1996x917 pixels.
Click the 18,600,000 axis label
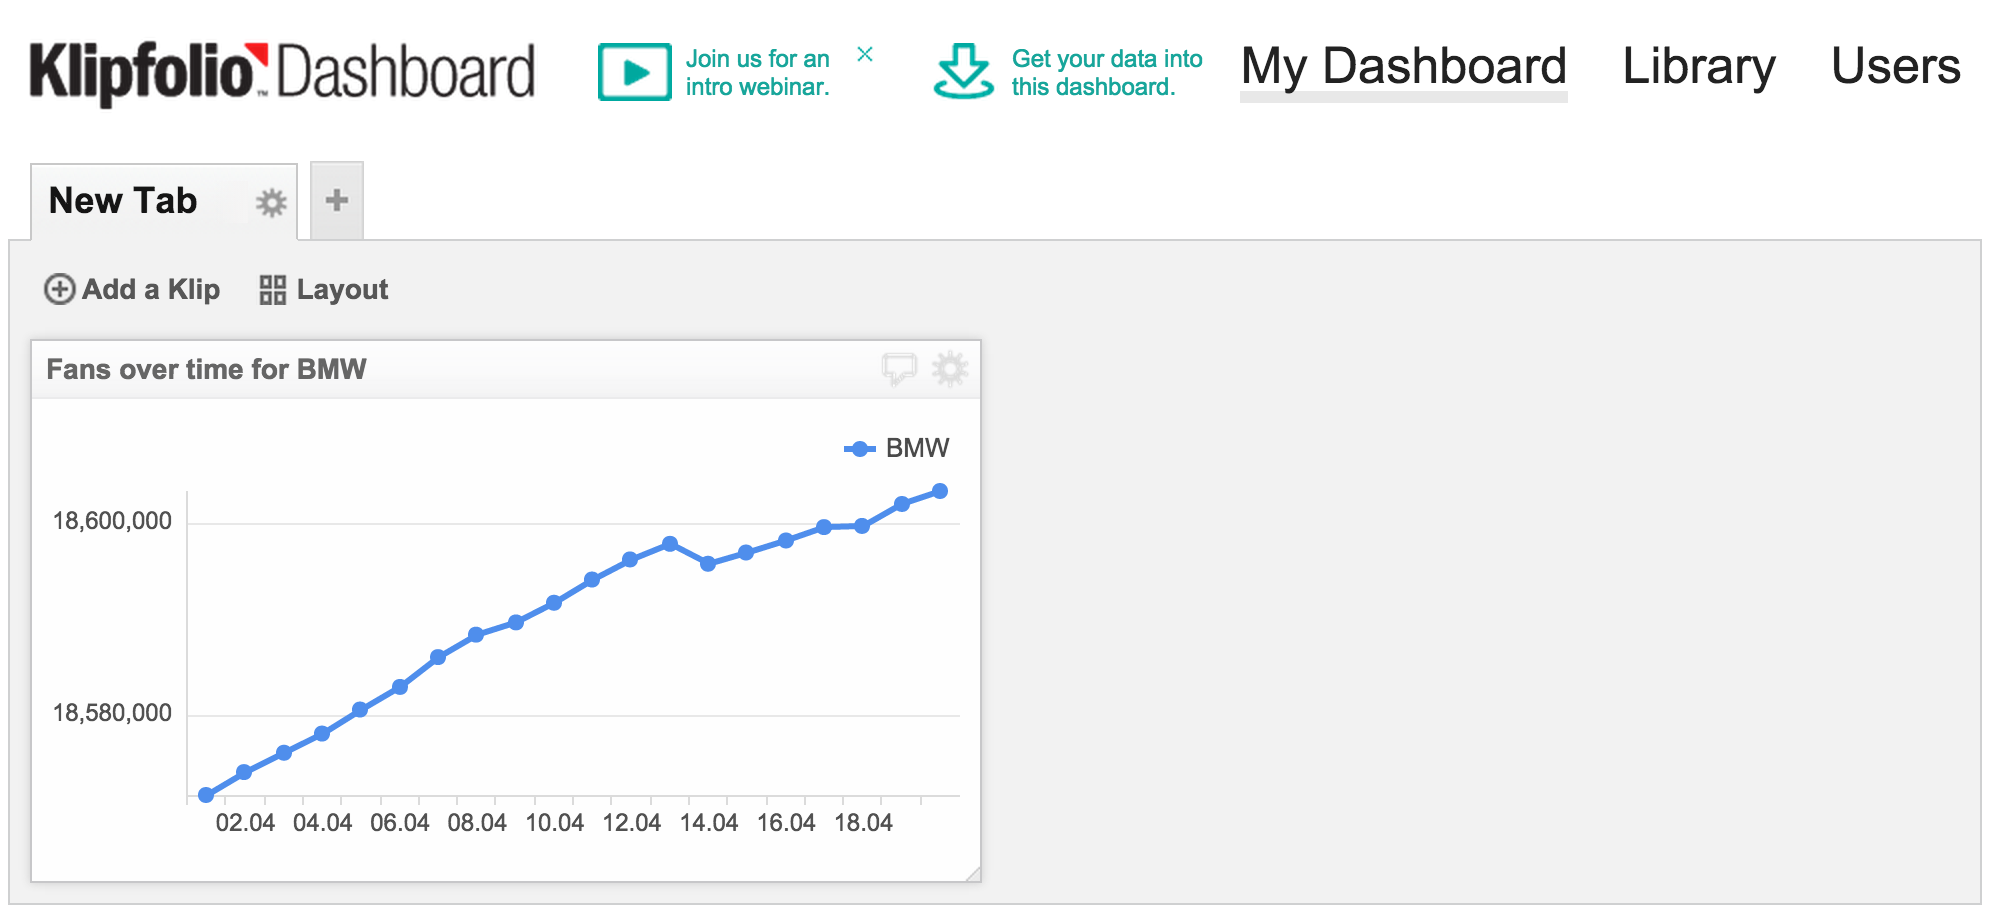pos(112,521)
